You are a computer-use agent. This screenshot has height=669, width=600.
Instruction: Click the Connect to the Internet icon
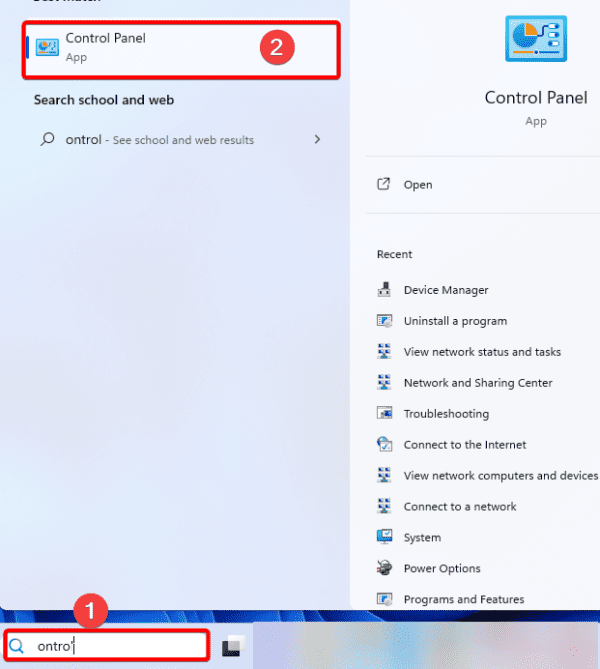(384, 444)
